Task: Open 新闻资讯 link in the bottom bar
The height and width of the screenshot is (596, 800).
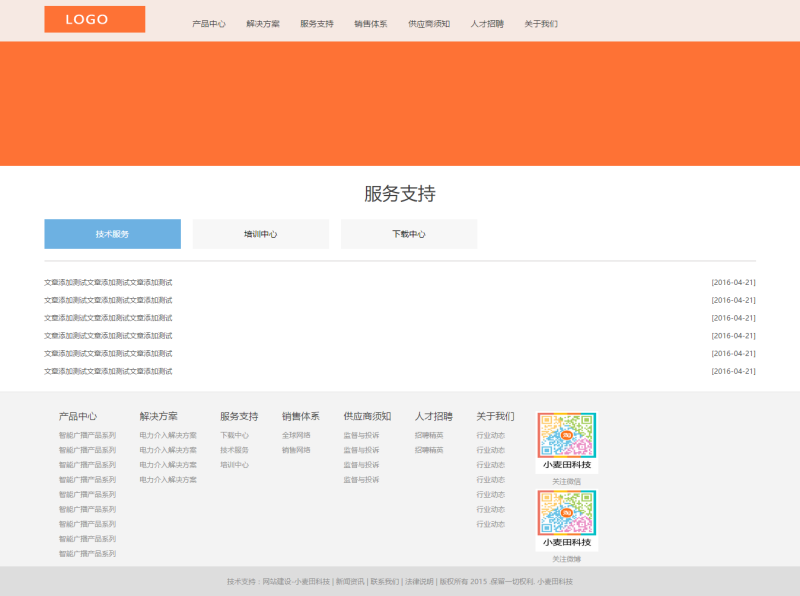Action: [350, 582]
